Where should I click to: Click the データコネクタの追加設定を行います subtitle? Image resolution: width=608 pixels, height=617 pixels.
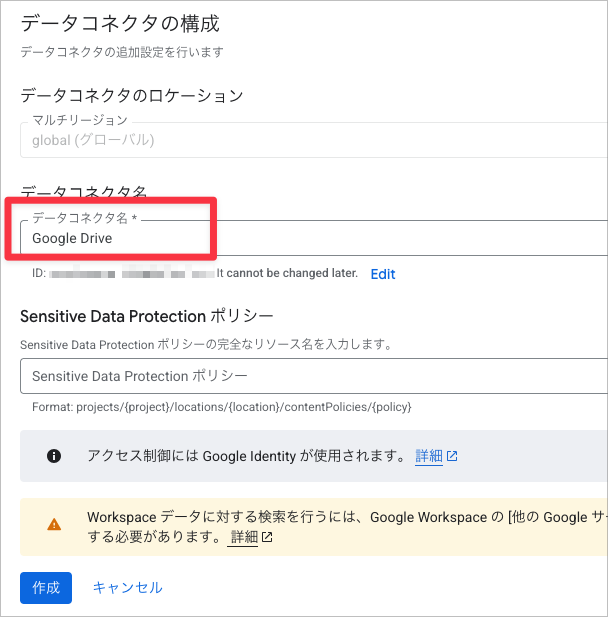pyautogui.click(x=122, y=52)
